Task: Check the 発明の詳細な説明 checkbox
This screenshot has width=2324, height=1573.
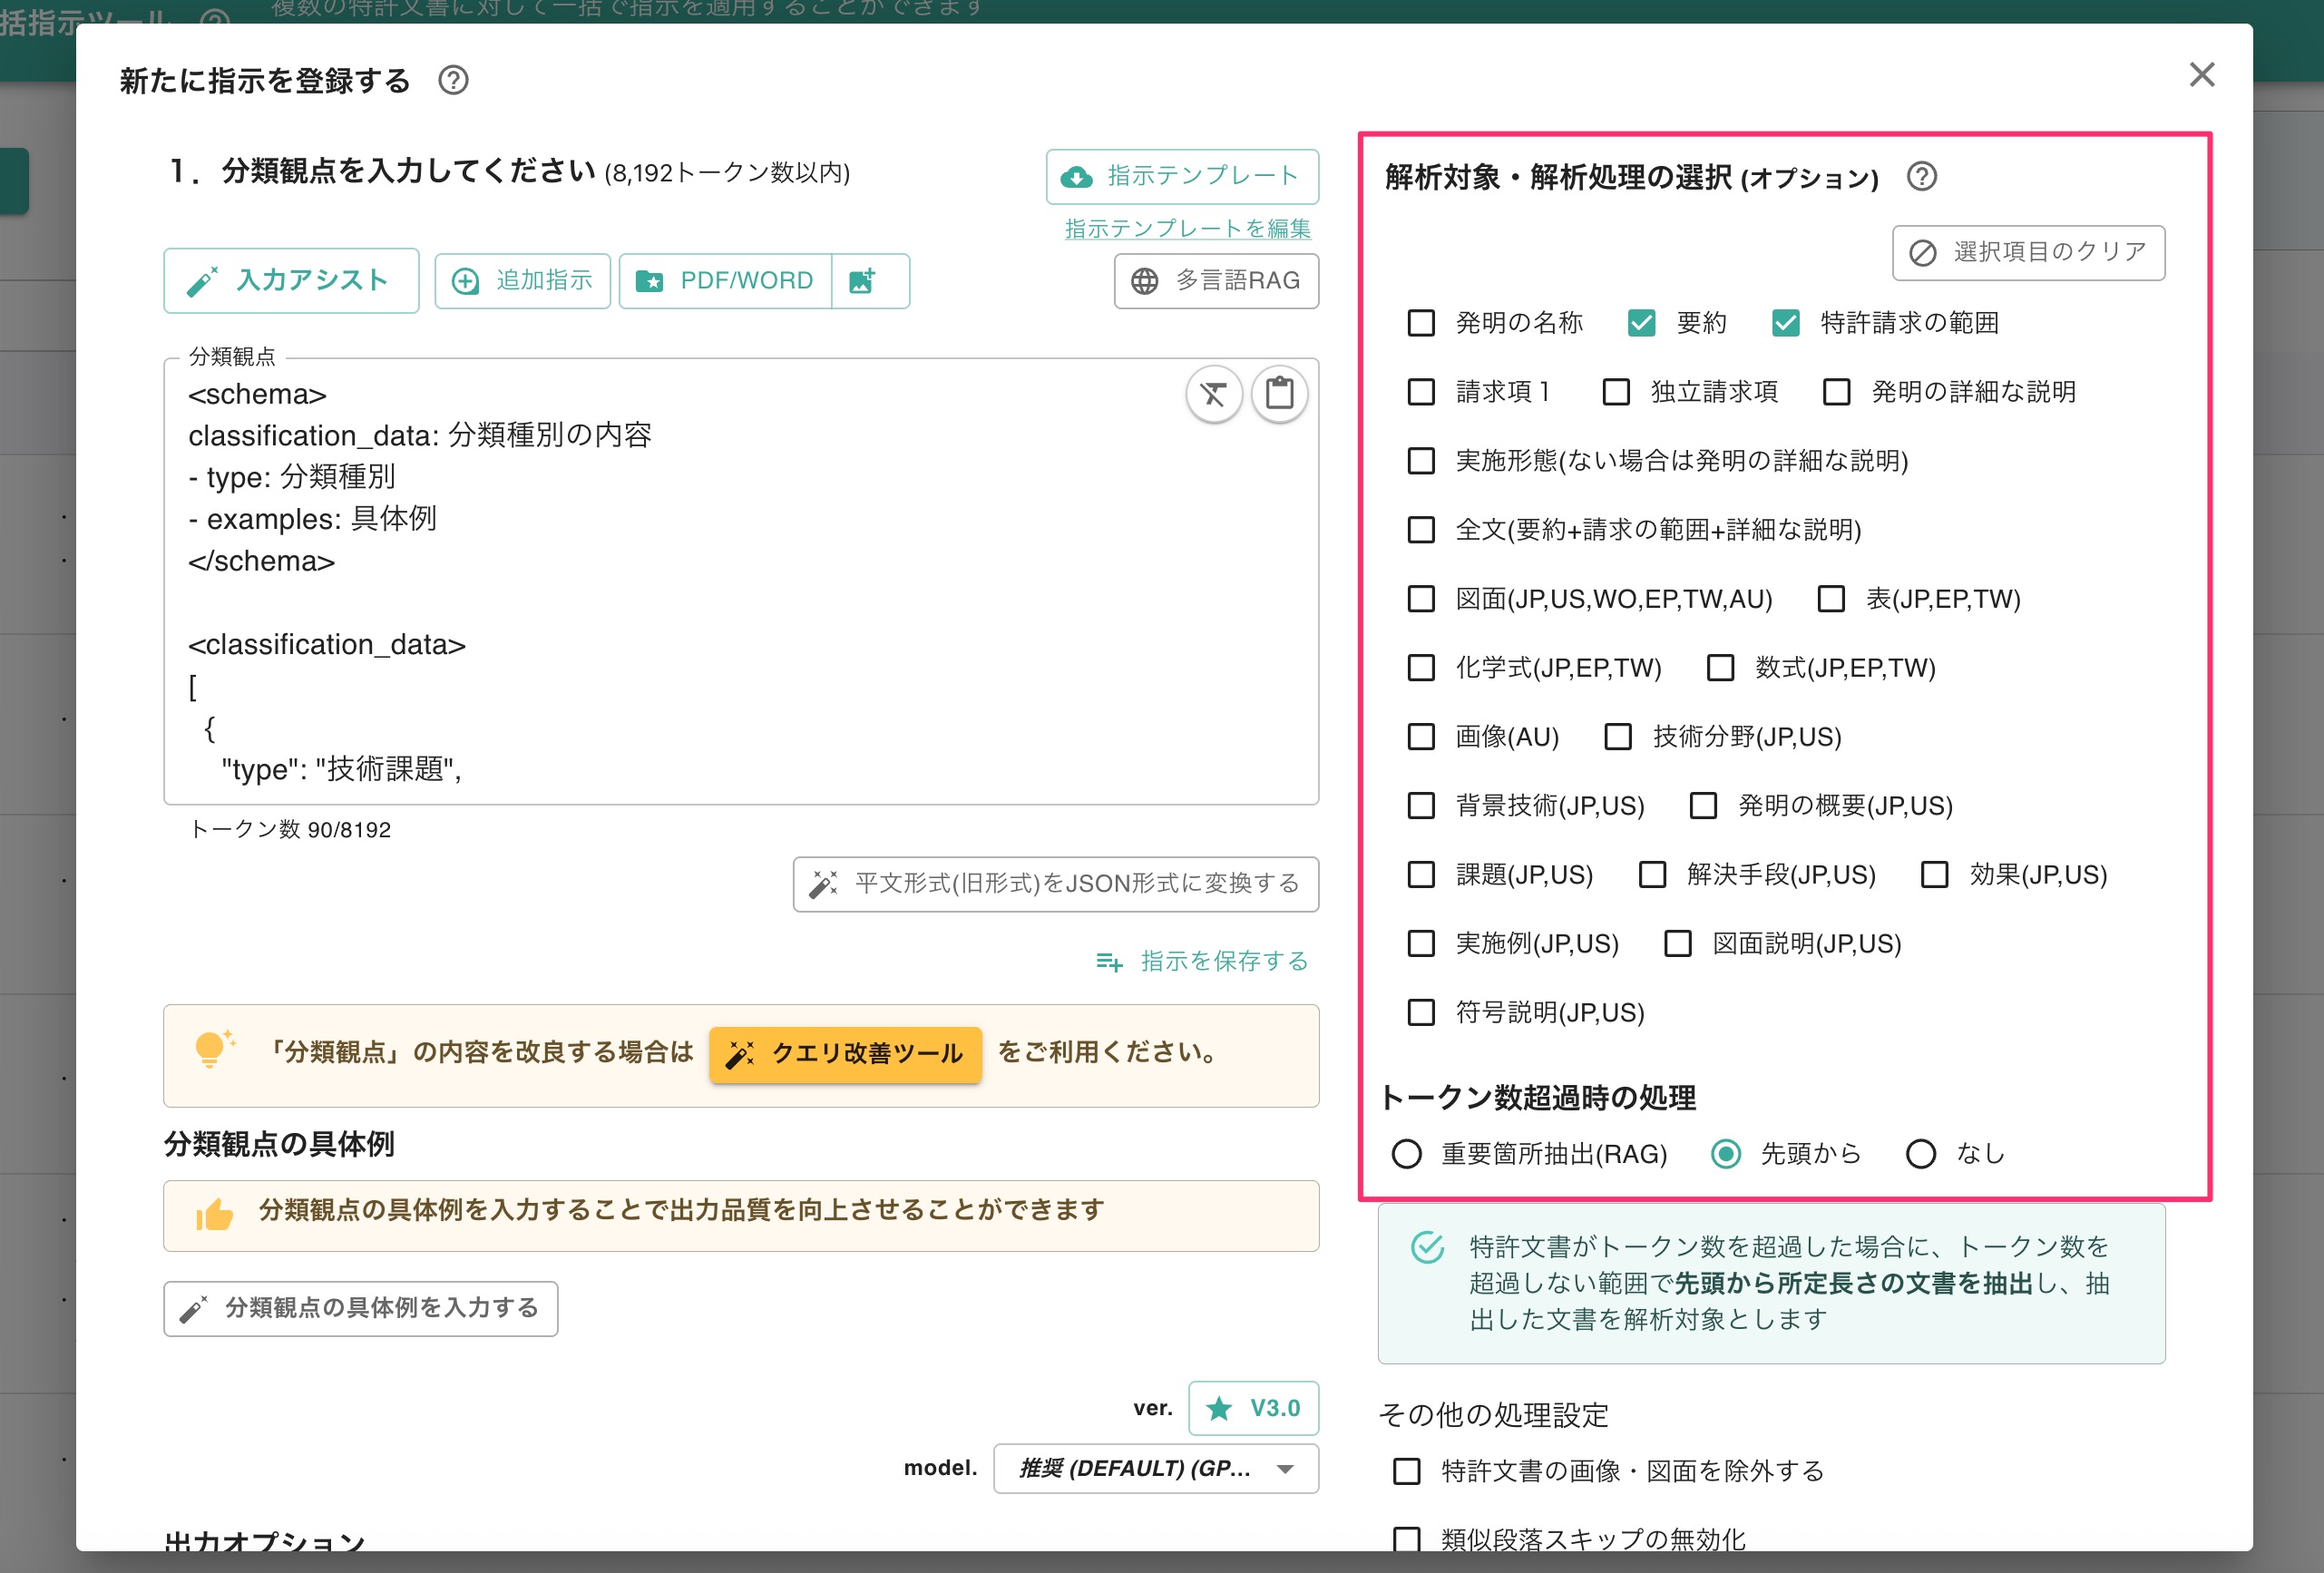Action: pyautogui.click(x=1836, y=392)
